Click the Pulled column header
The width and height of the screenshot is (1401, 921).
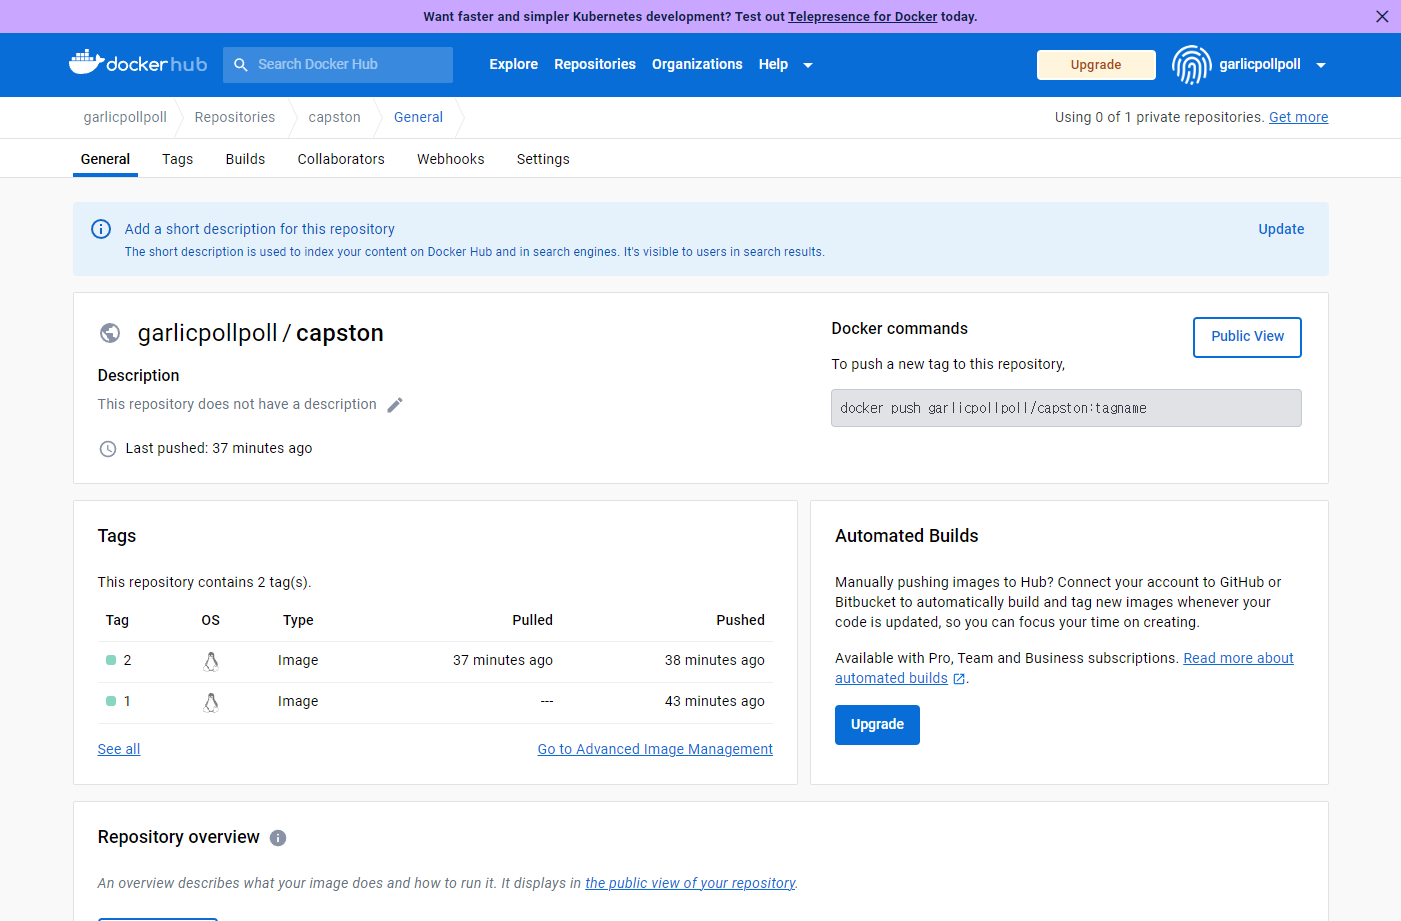point(533,620)
